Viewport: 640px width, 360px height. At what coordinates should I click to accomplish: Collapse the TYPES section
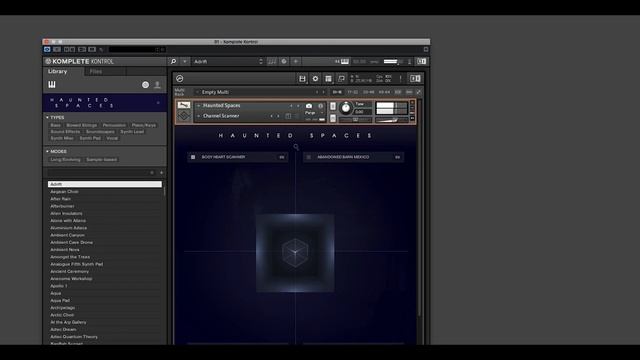(47, 118)
